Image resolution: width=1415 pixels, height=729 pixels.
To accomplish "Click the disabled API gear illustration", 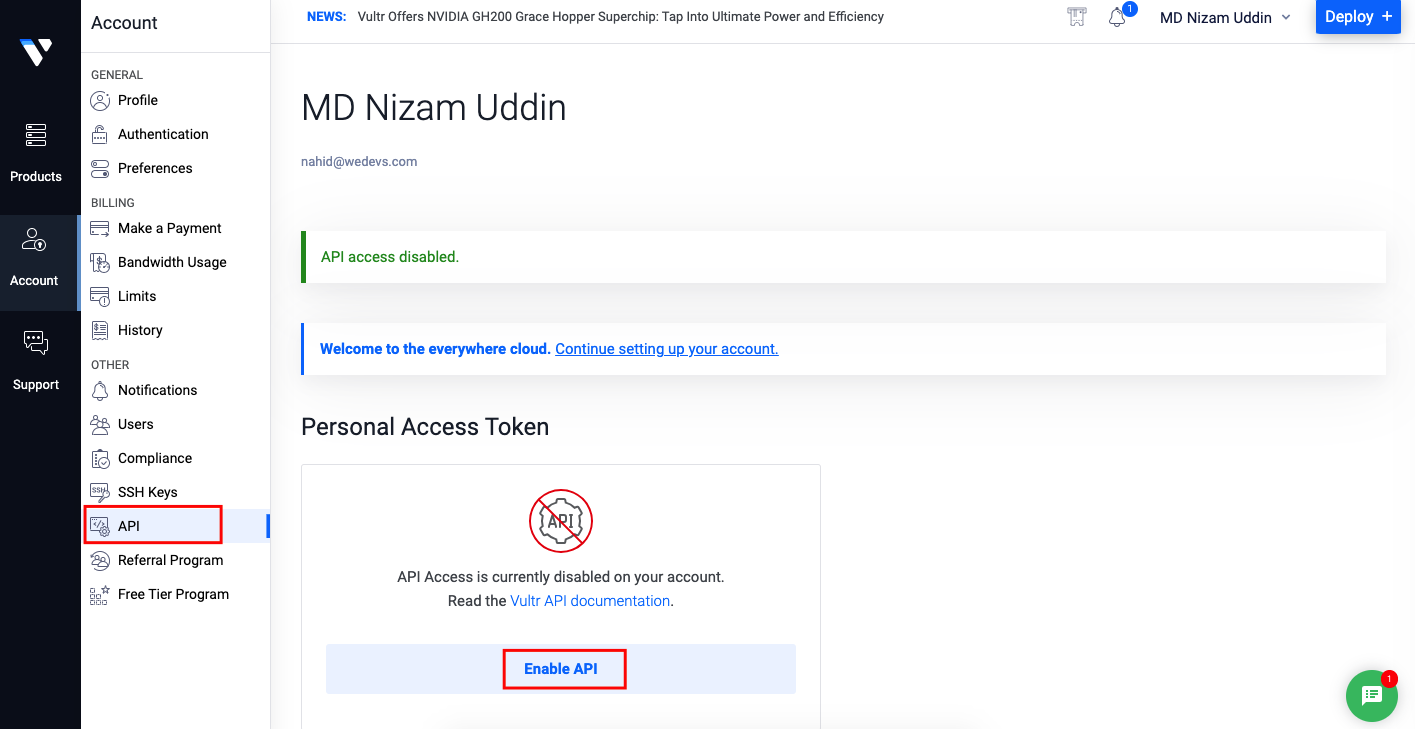I will pos(561,520).
